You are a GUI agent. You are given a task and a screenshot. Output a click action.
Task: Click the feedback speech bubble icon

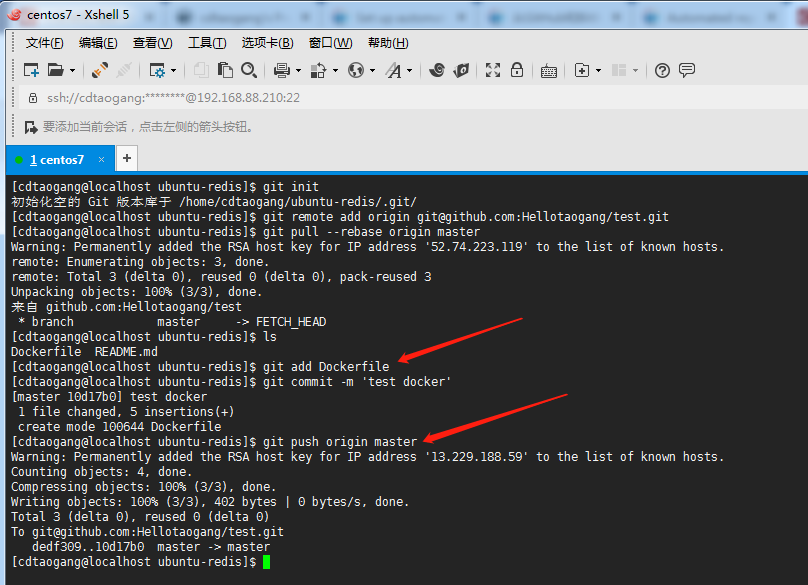pyautogui.click(x=687, y=70)
